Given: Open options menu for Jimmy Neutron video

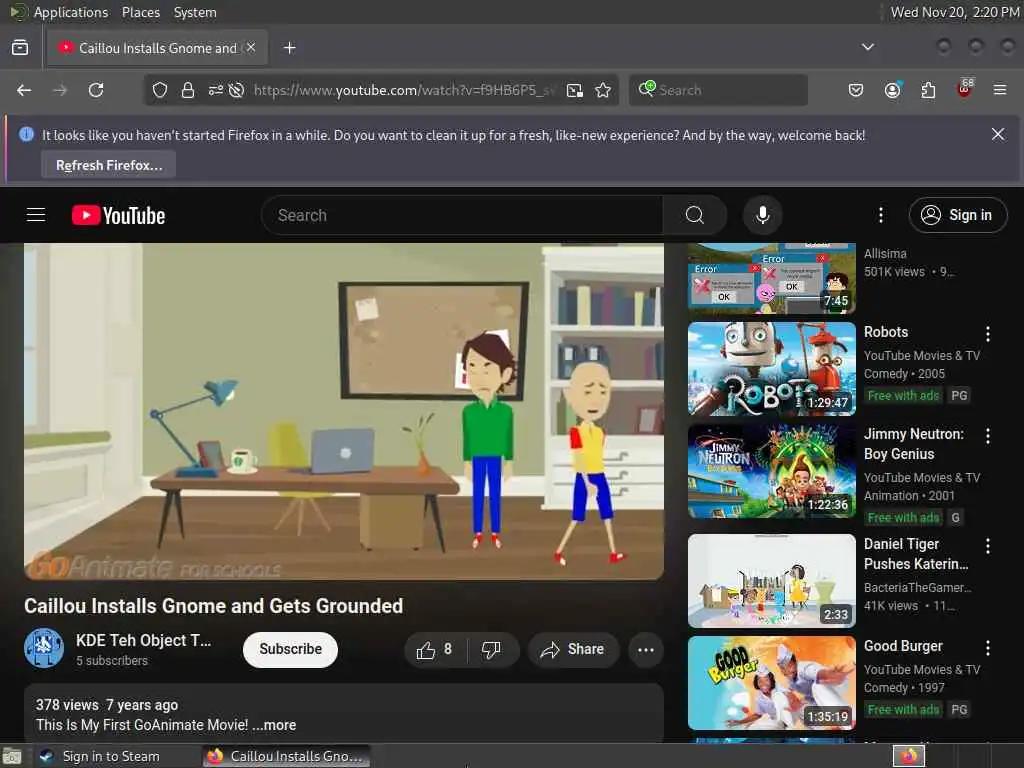Looking at the screenshot, I should pos(987,436).
